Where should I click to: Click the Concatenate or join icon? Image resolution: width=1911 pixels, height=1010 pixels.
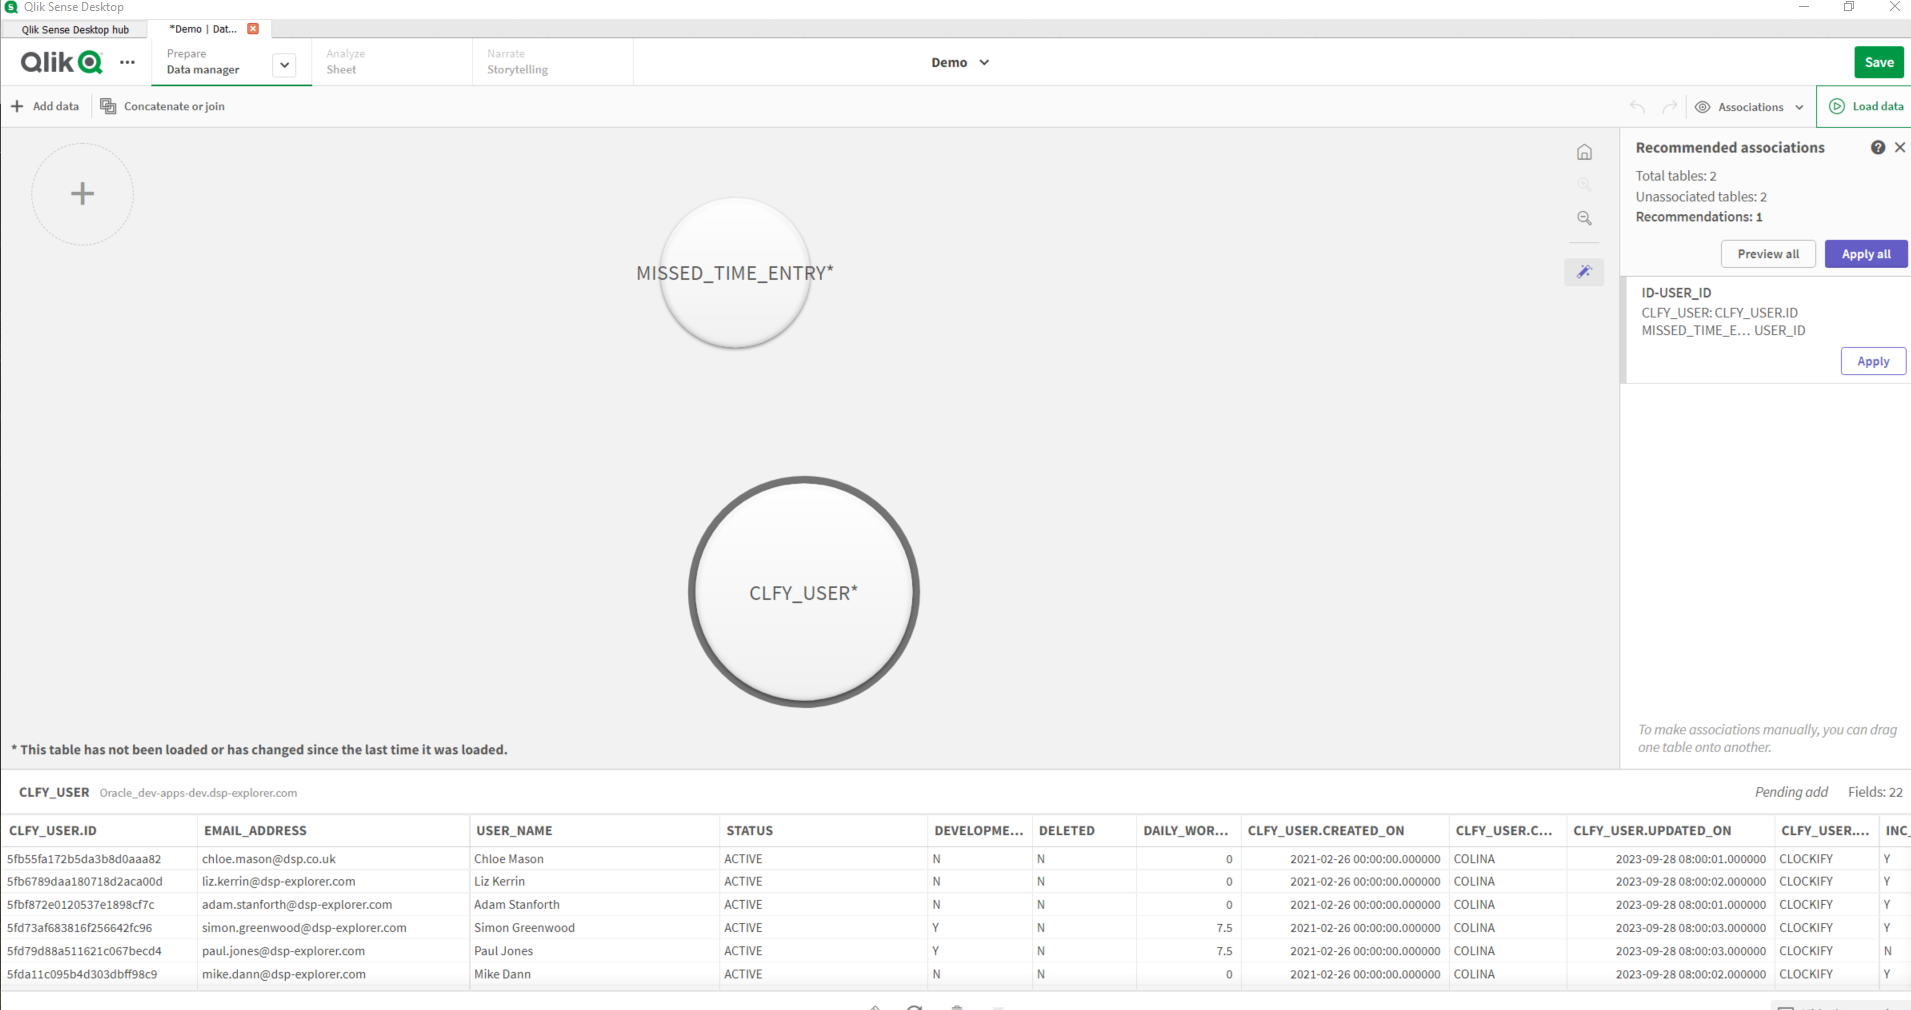pyautogui.click(x=108, y=106)
